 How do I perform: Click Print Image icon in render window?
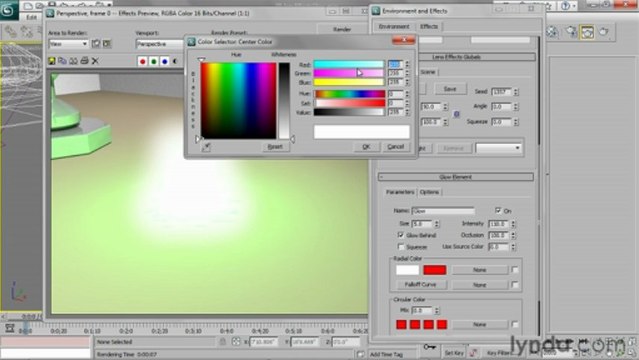pyautogui.click(x=84, y=61)
